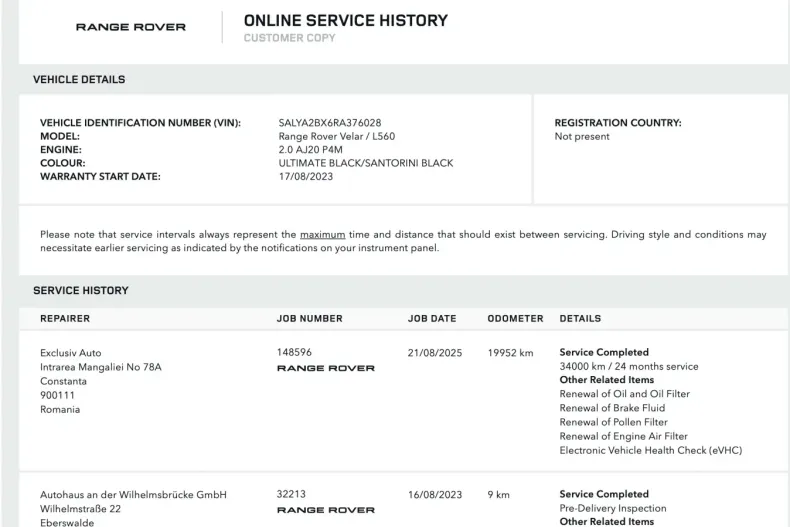790x527 pixels.
Task: Click the city 'Eberswalde'
Action: tap(67, 522)
